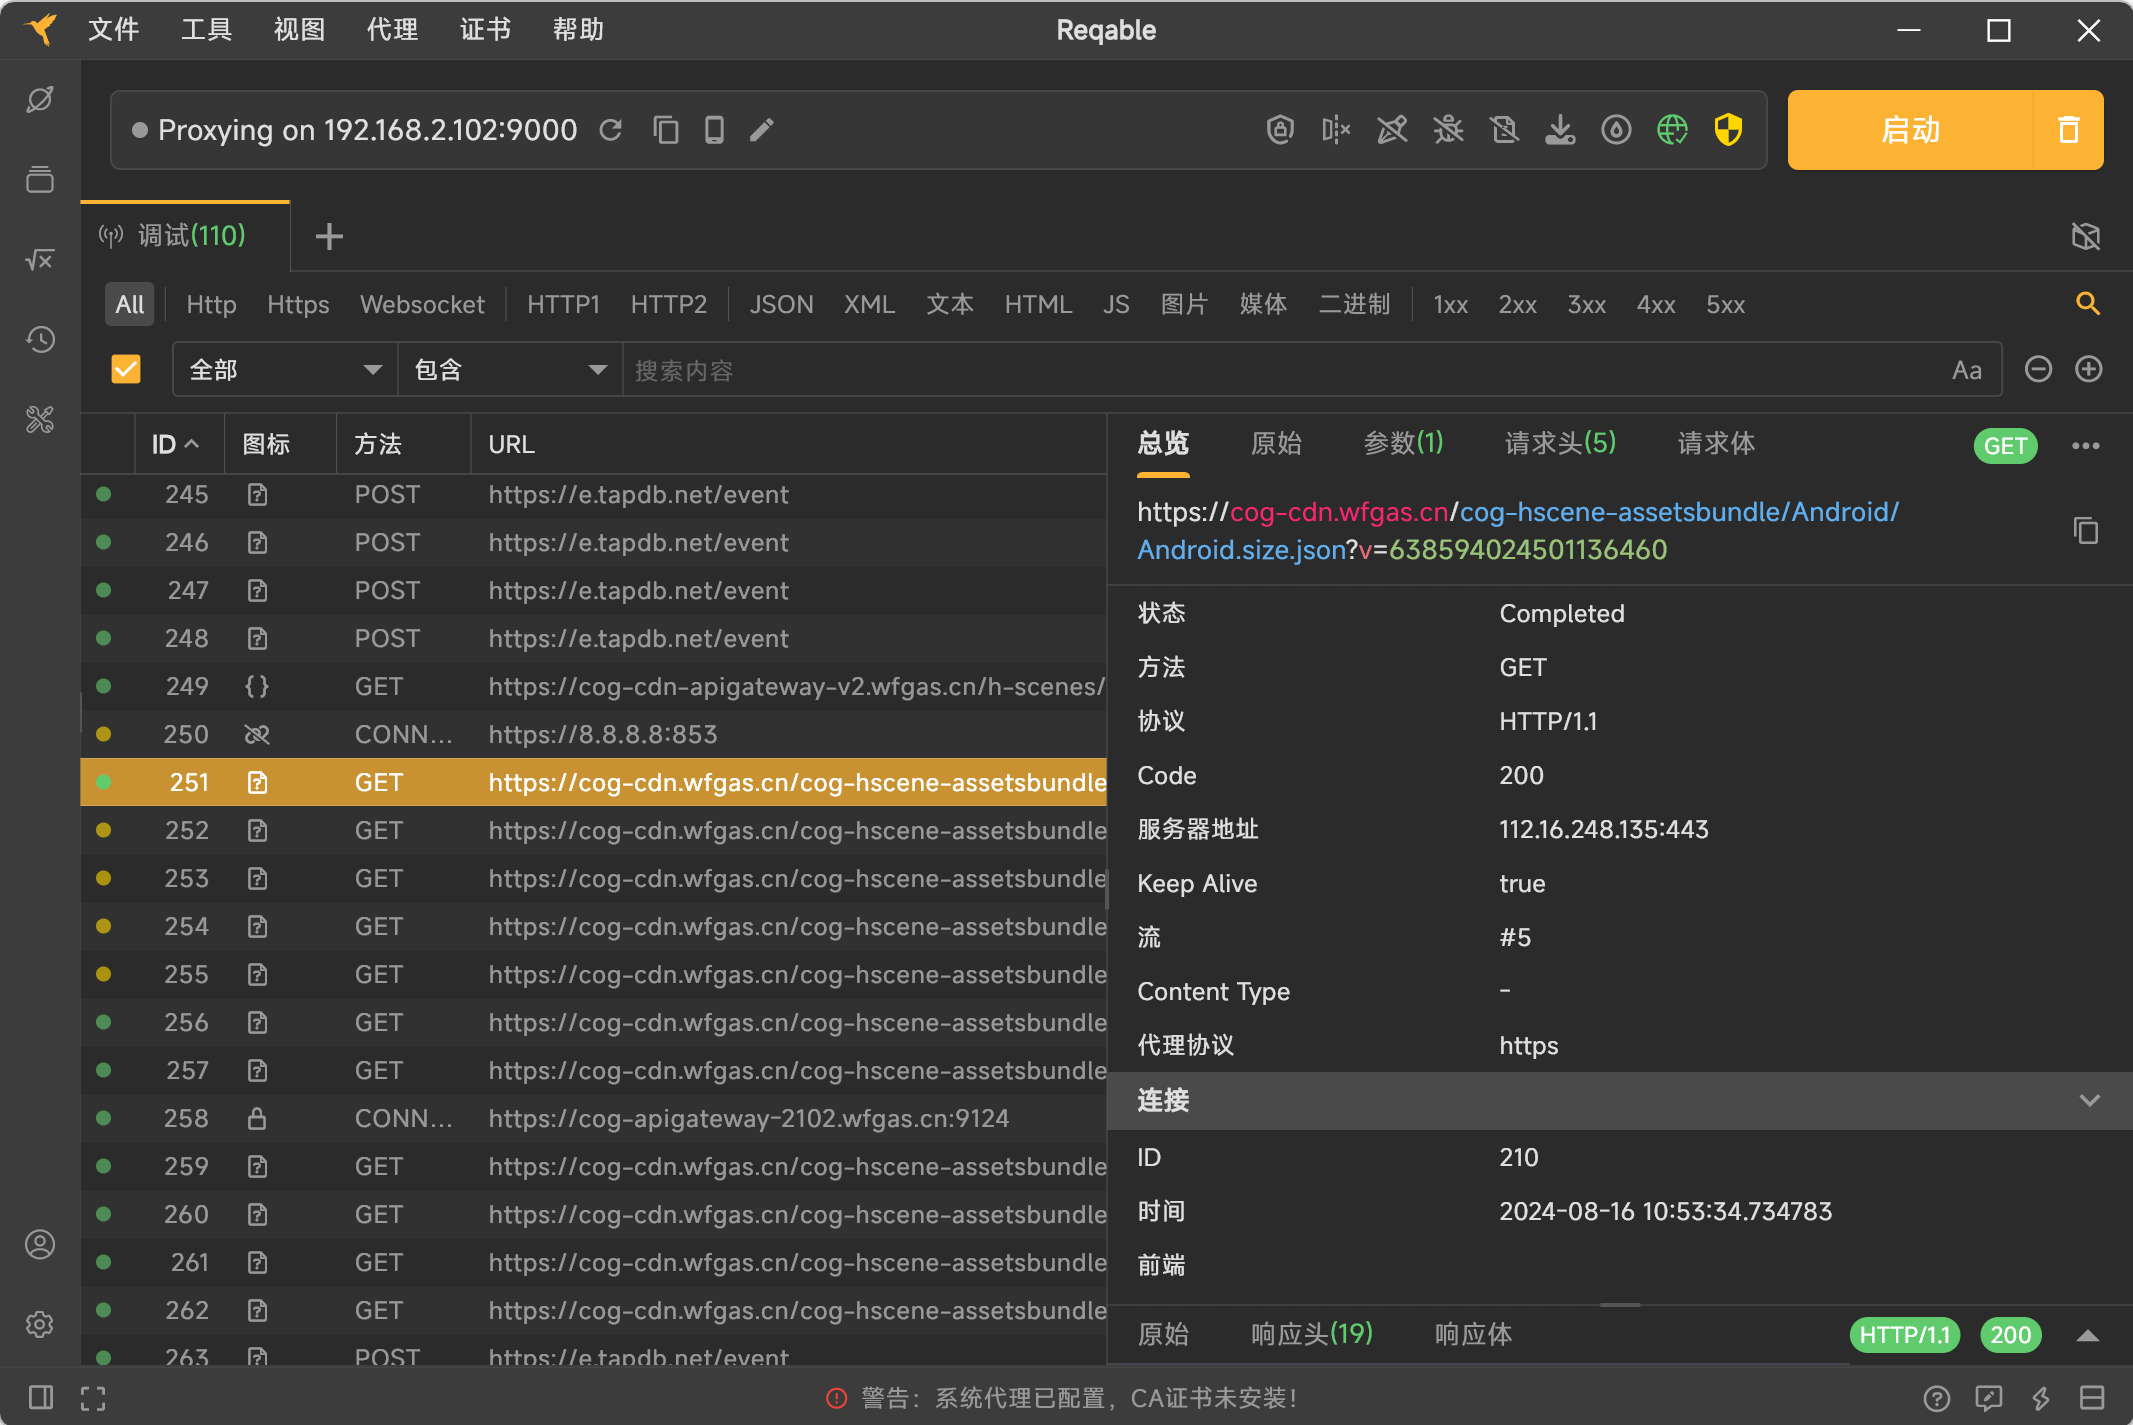Click the trash icon on the orange button
The image size is (2133, 1425).
coord(2068,130)
